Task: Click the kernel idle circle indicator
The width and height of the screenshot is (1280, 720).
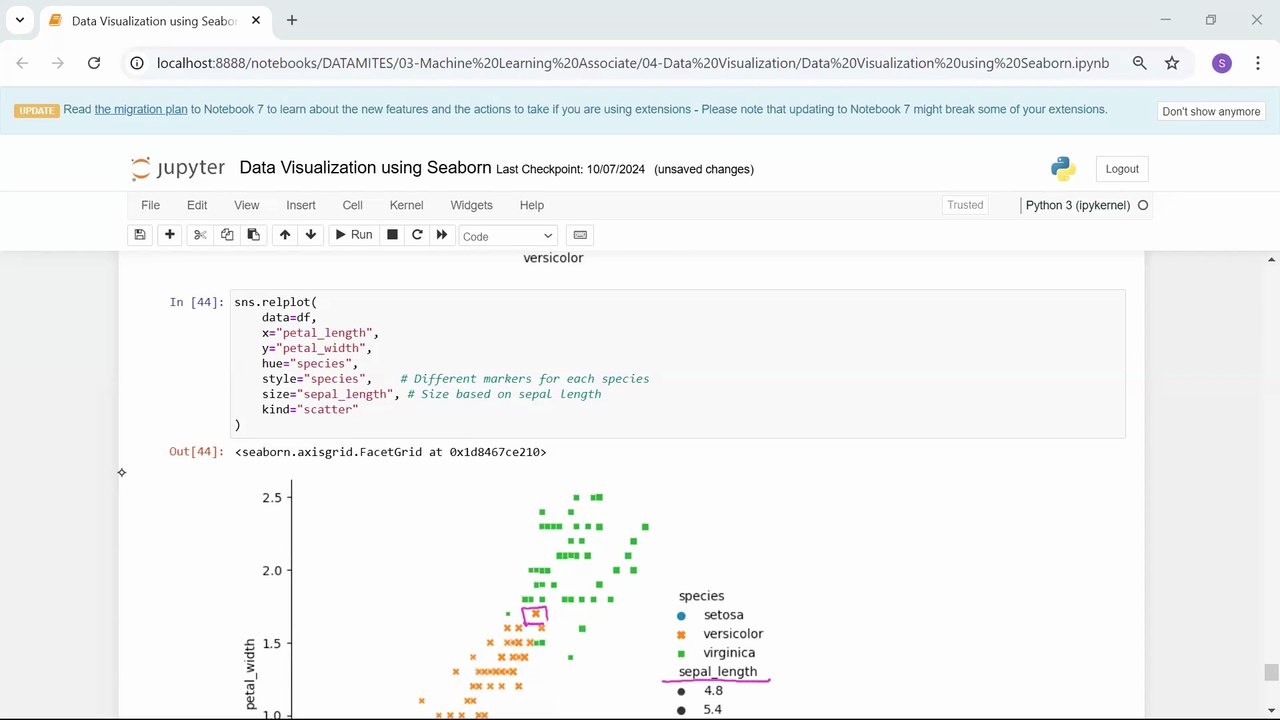Action: point(1143,205)
